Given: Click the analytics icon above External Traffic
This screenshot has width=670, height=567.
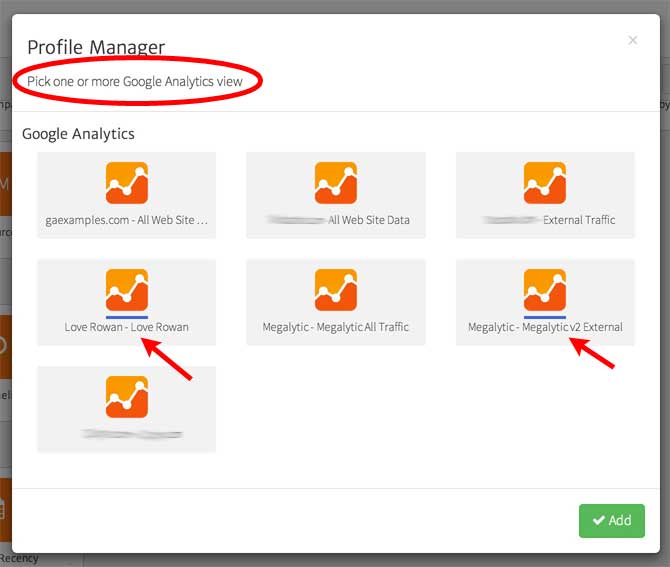Looking at the screenshot, I should coord(545,183).
